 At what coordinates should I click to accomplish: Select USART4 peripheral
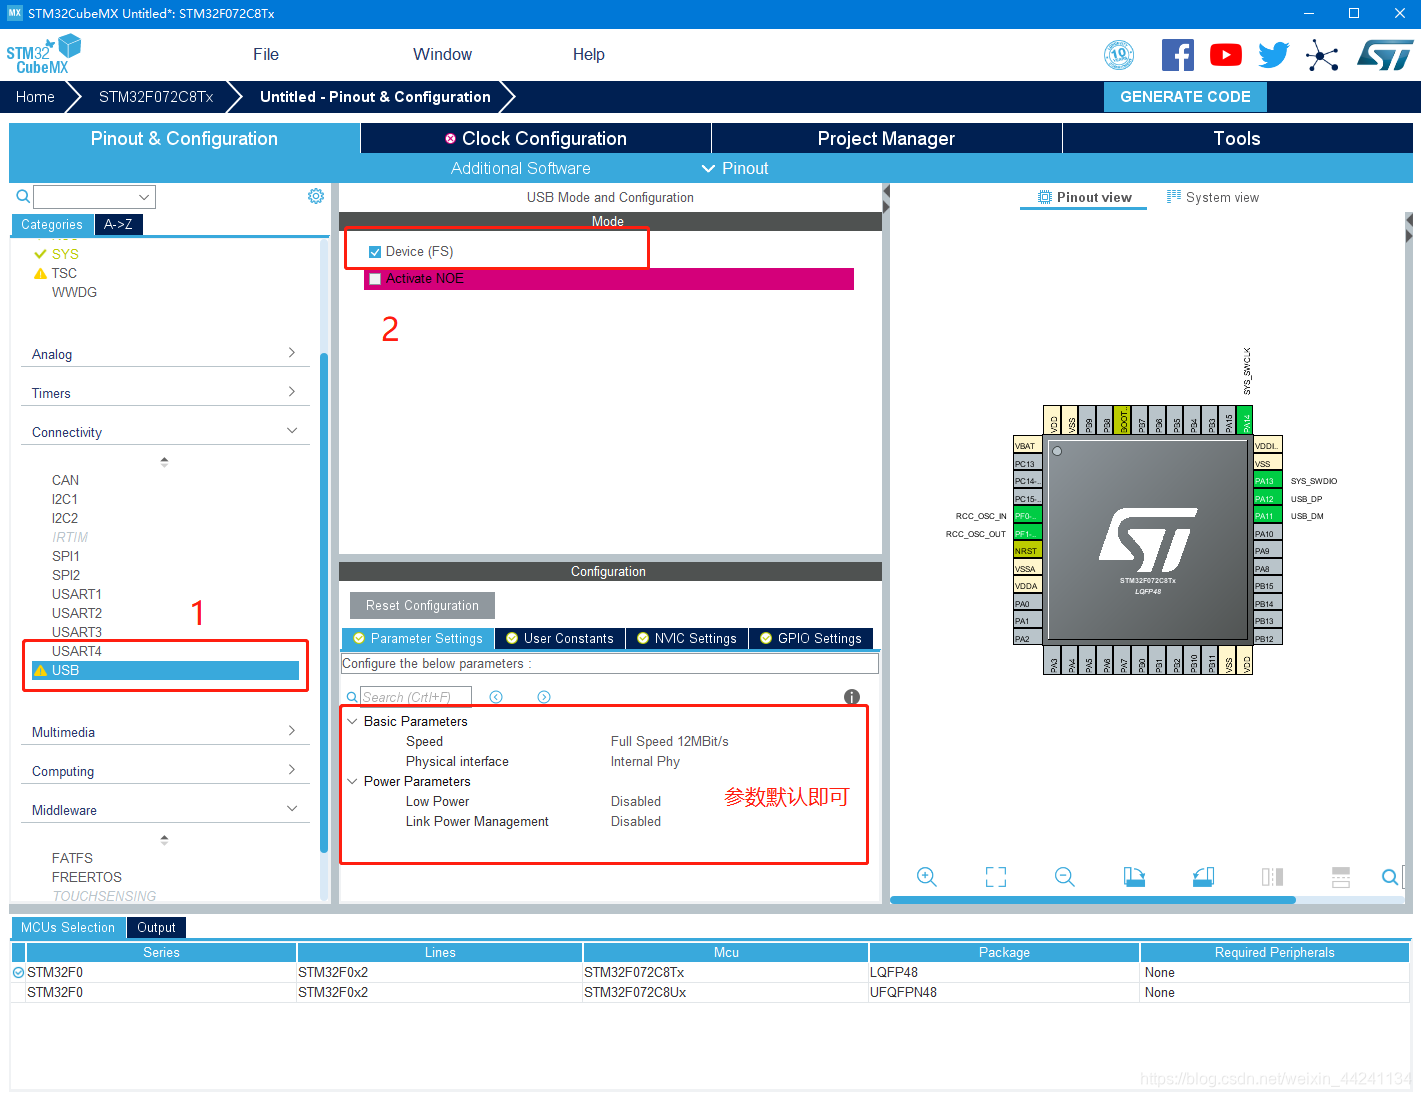pos(77,651)
